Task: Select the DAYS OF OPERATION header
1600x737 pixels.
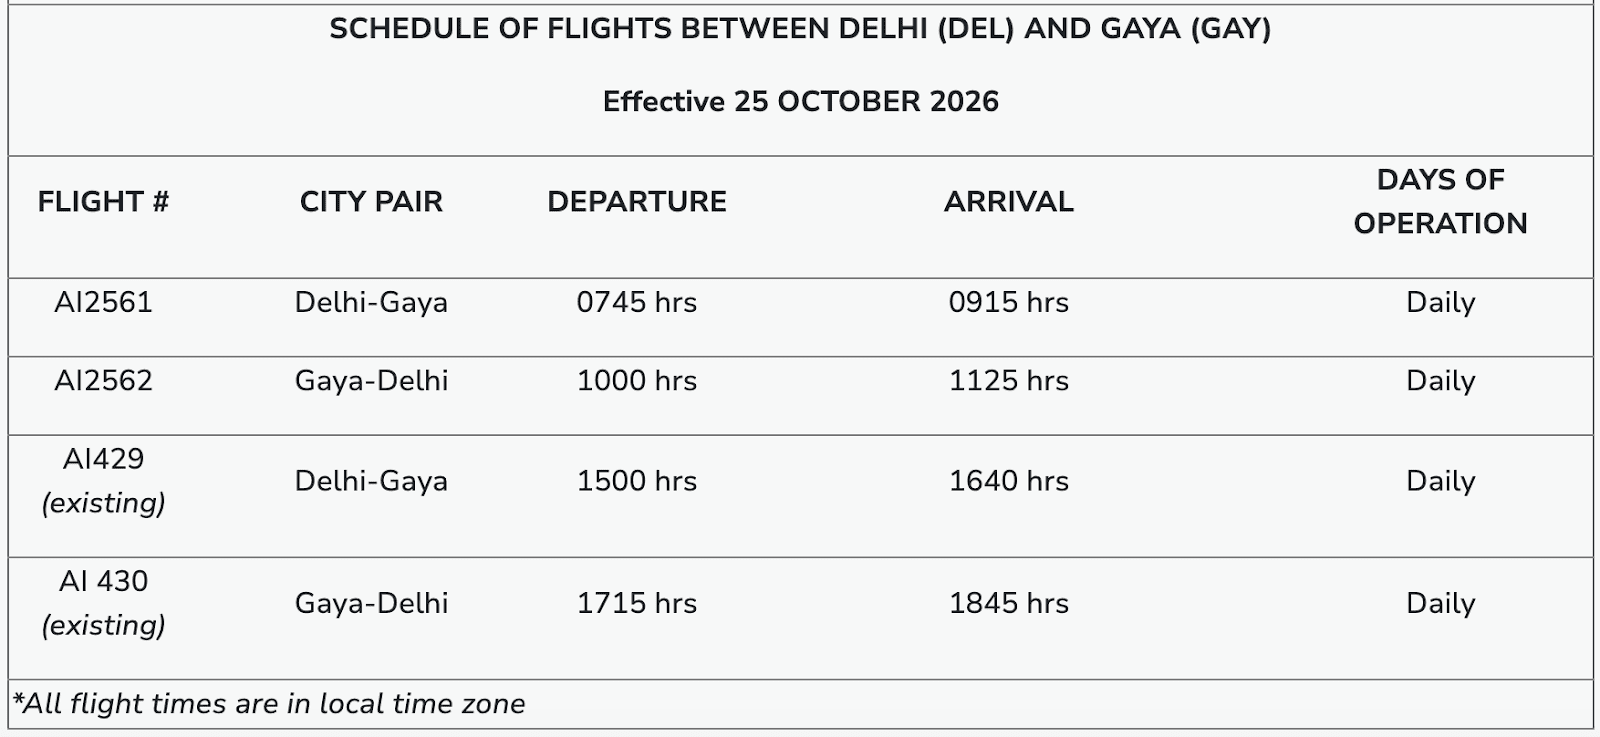Action: click(x=1440, y=202)
